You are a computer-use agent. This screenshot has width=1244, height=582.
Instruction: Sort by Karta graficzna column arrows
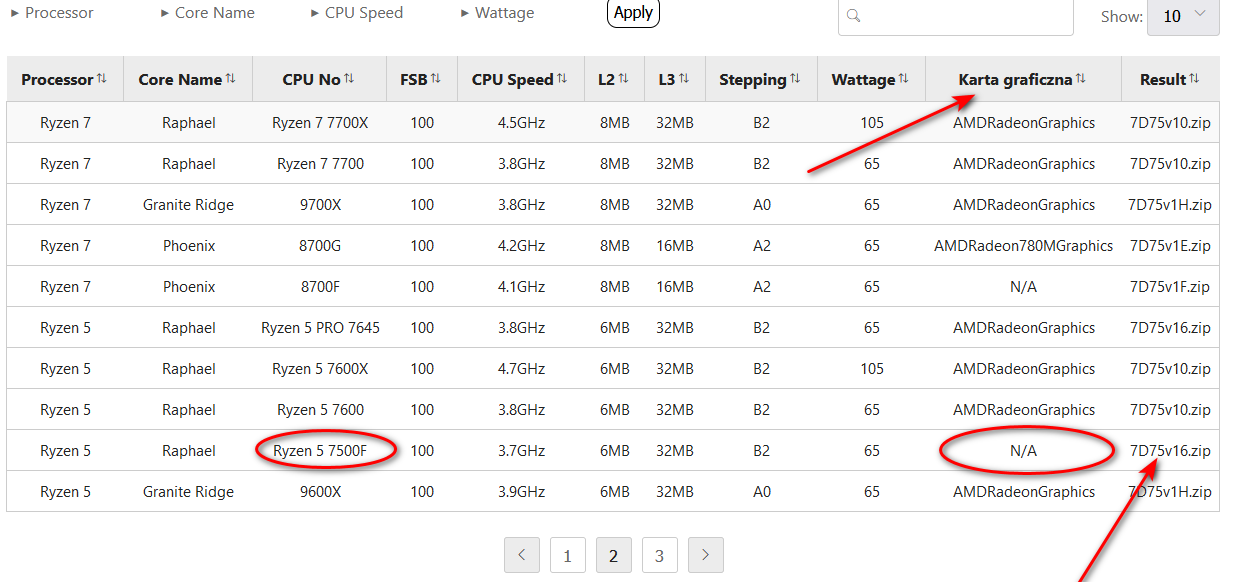[x=1081, y=79]
